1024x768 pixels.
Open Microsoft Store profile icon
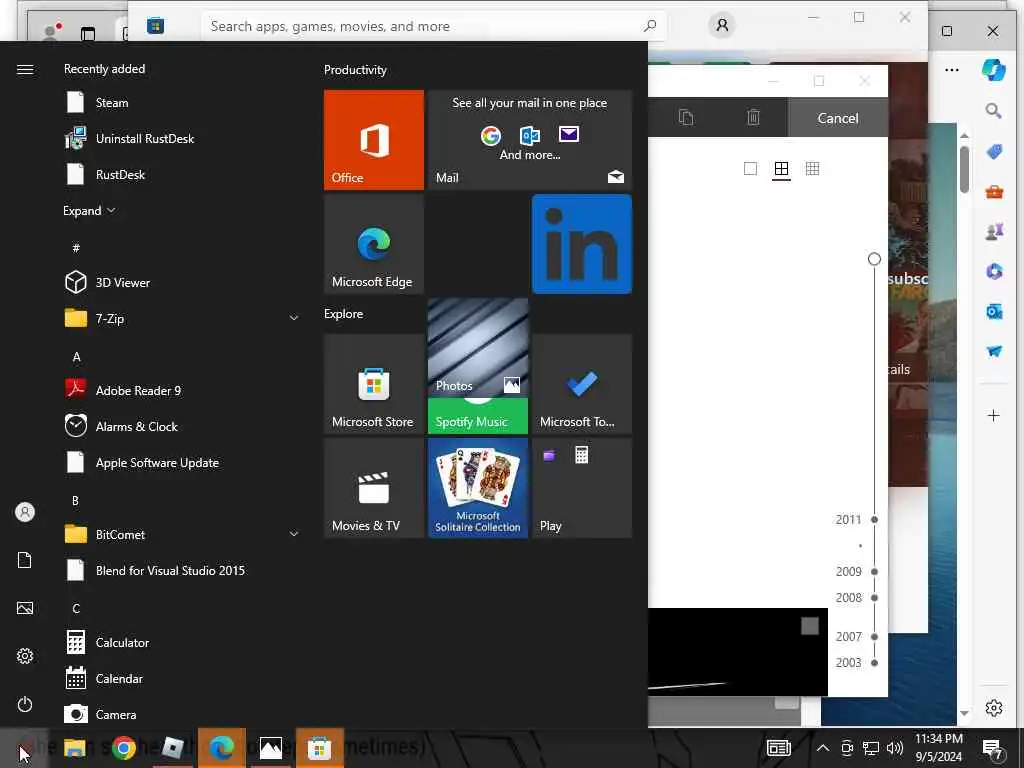722,25
